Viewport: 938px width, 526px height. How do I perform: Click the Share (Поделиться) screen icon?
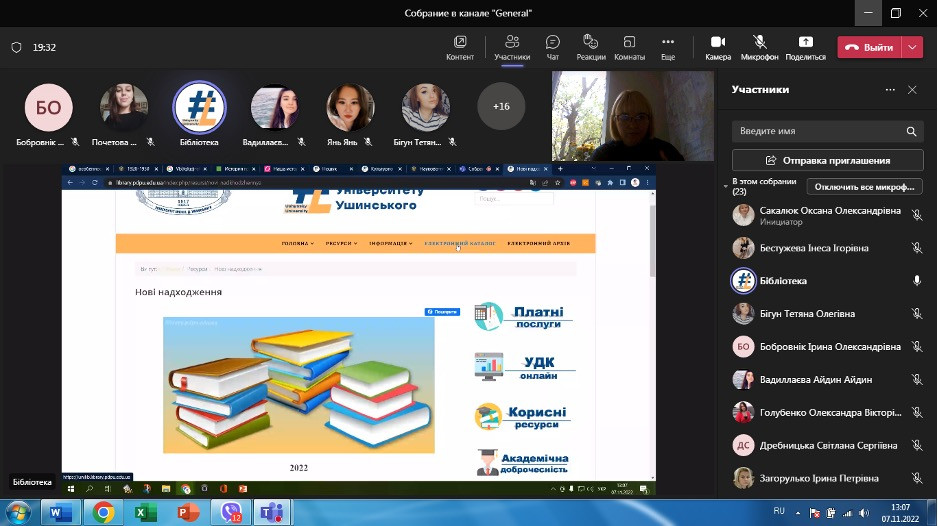click(x=805, y=42)
